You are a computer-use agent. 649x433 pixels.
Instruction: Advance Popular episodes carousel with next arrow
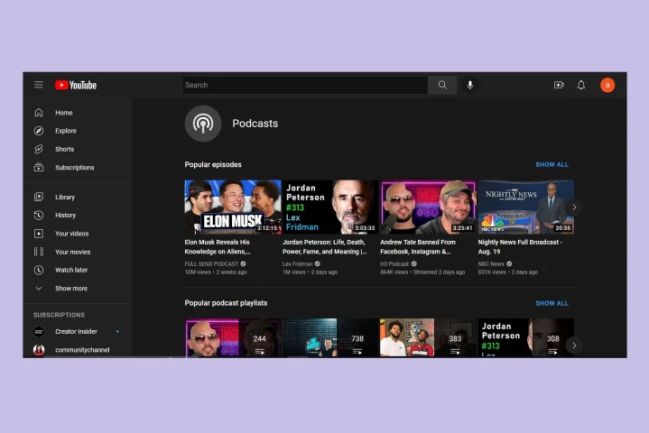click(574, 207)
